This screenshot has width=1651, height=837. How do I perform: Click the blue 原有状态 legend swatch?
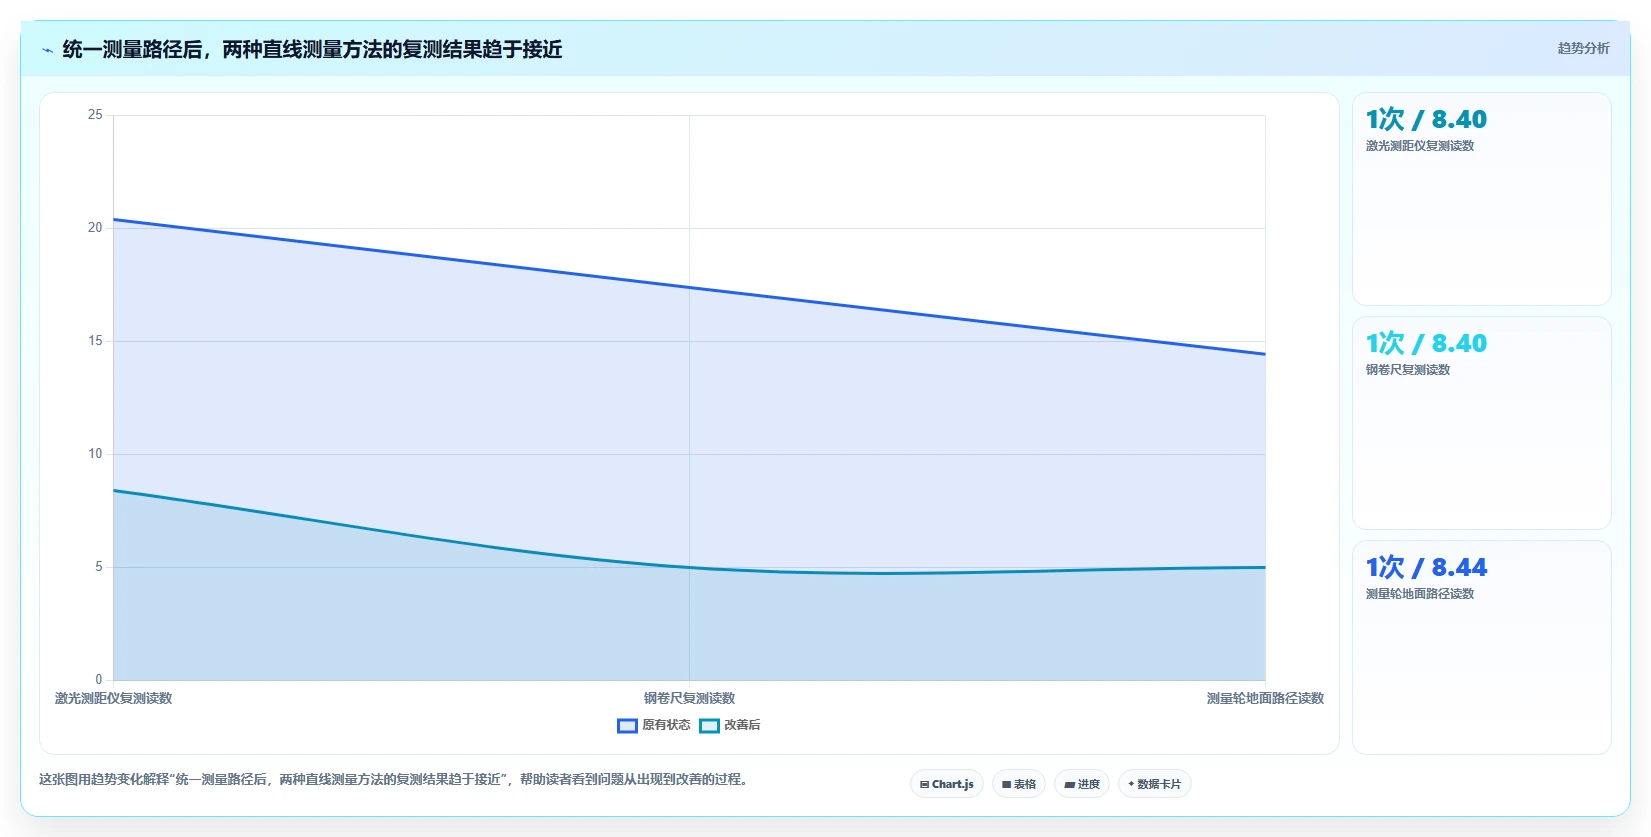point(627,726)
